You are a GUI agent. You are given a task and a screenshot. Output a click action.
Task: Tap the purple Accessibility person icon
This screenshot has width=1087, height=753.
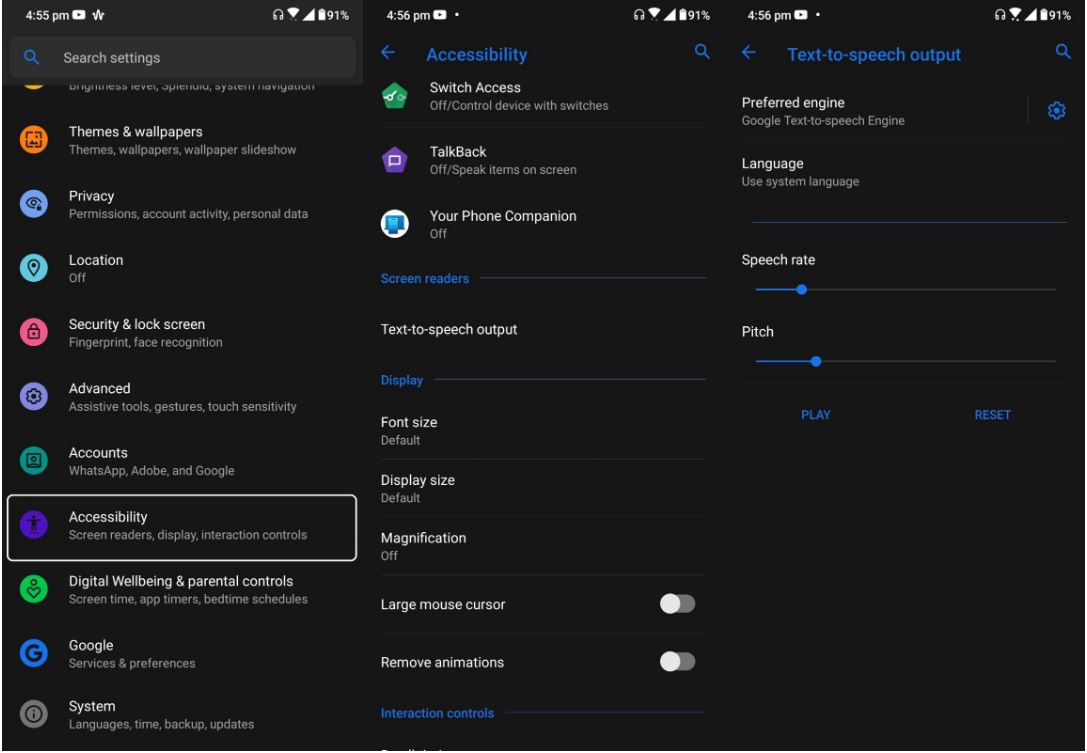click(x=33, y=525)
